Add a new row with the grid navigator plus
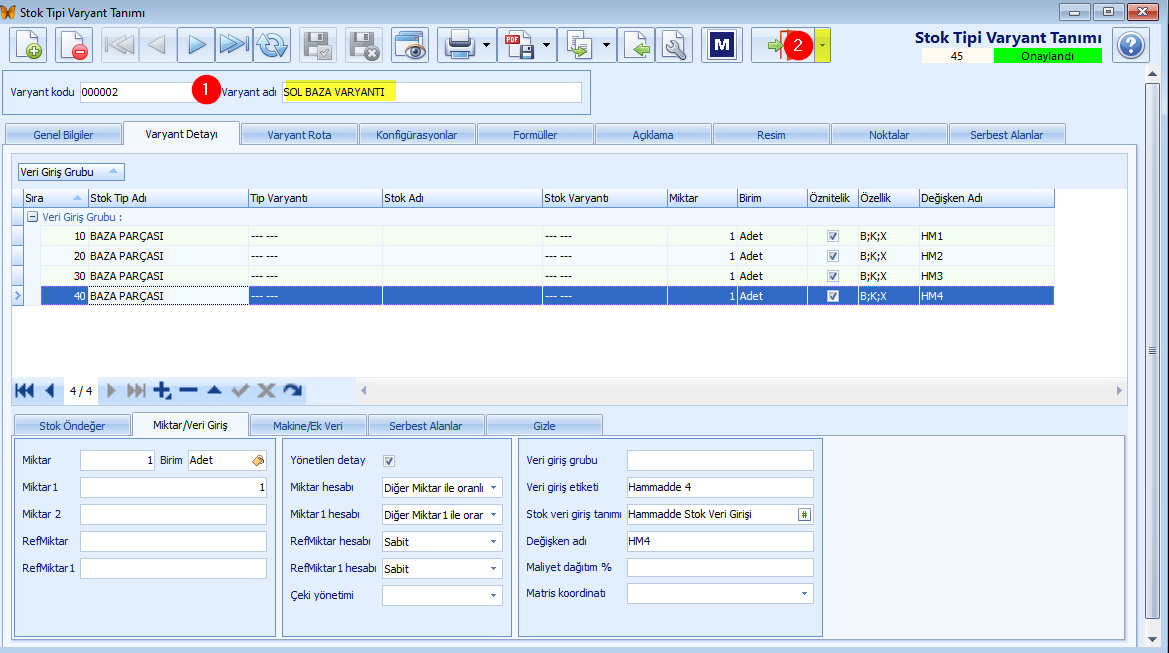 tap(162, 390)
